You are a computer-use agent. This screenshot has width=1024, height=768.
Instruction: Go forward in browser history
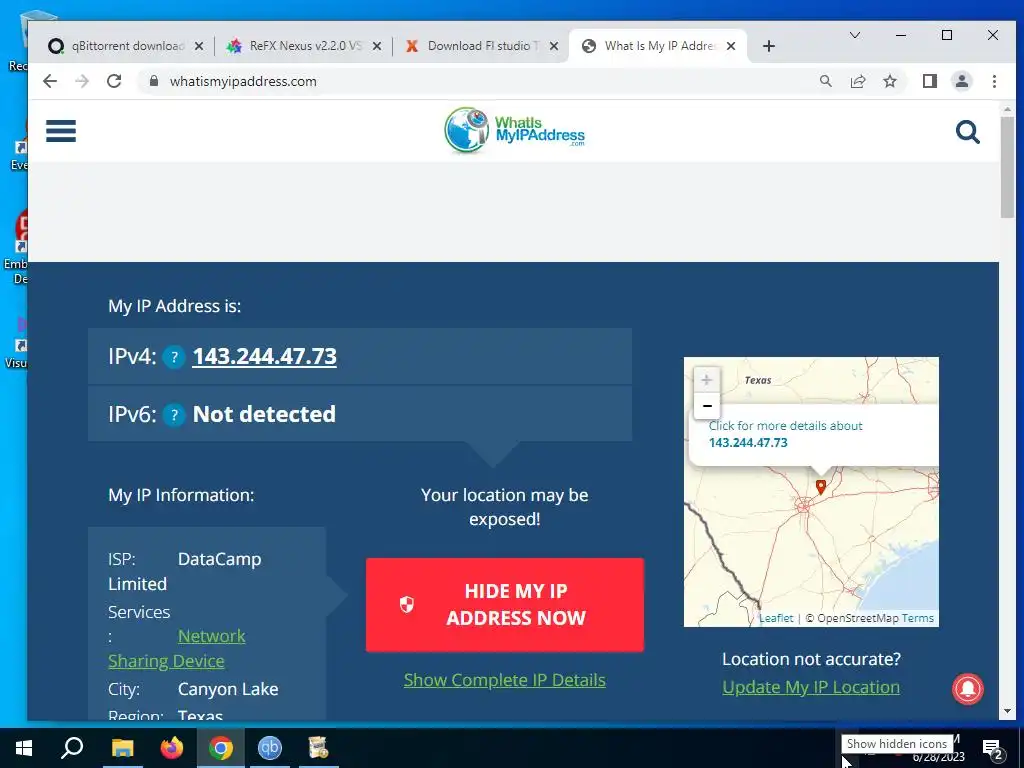(82, 81)
